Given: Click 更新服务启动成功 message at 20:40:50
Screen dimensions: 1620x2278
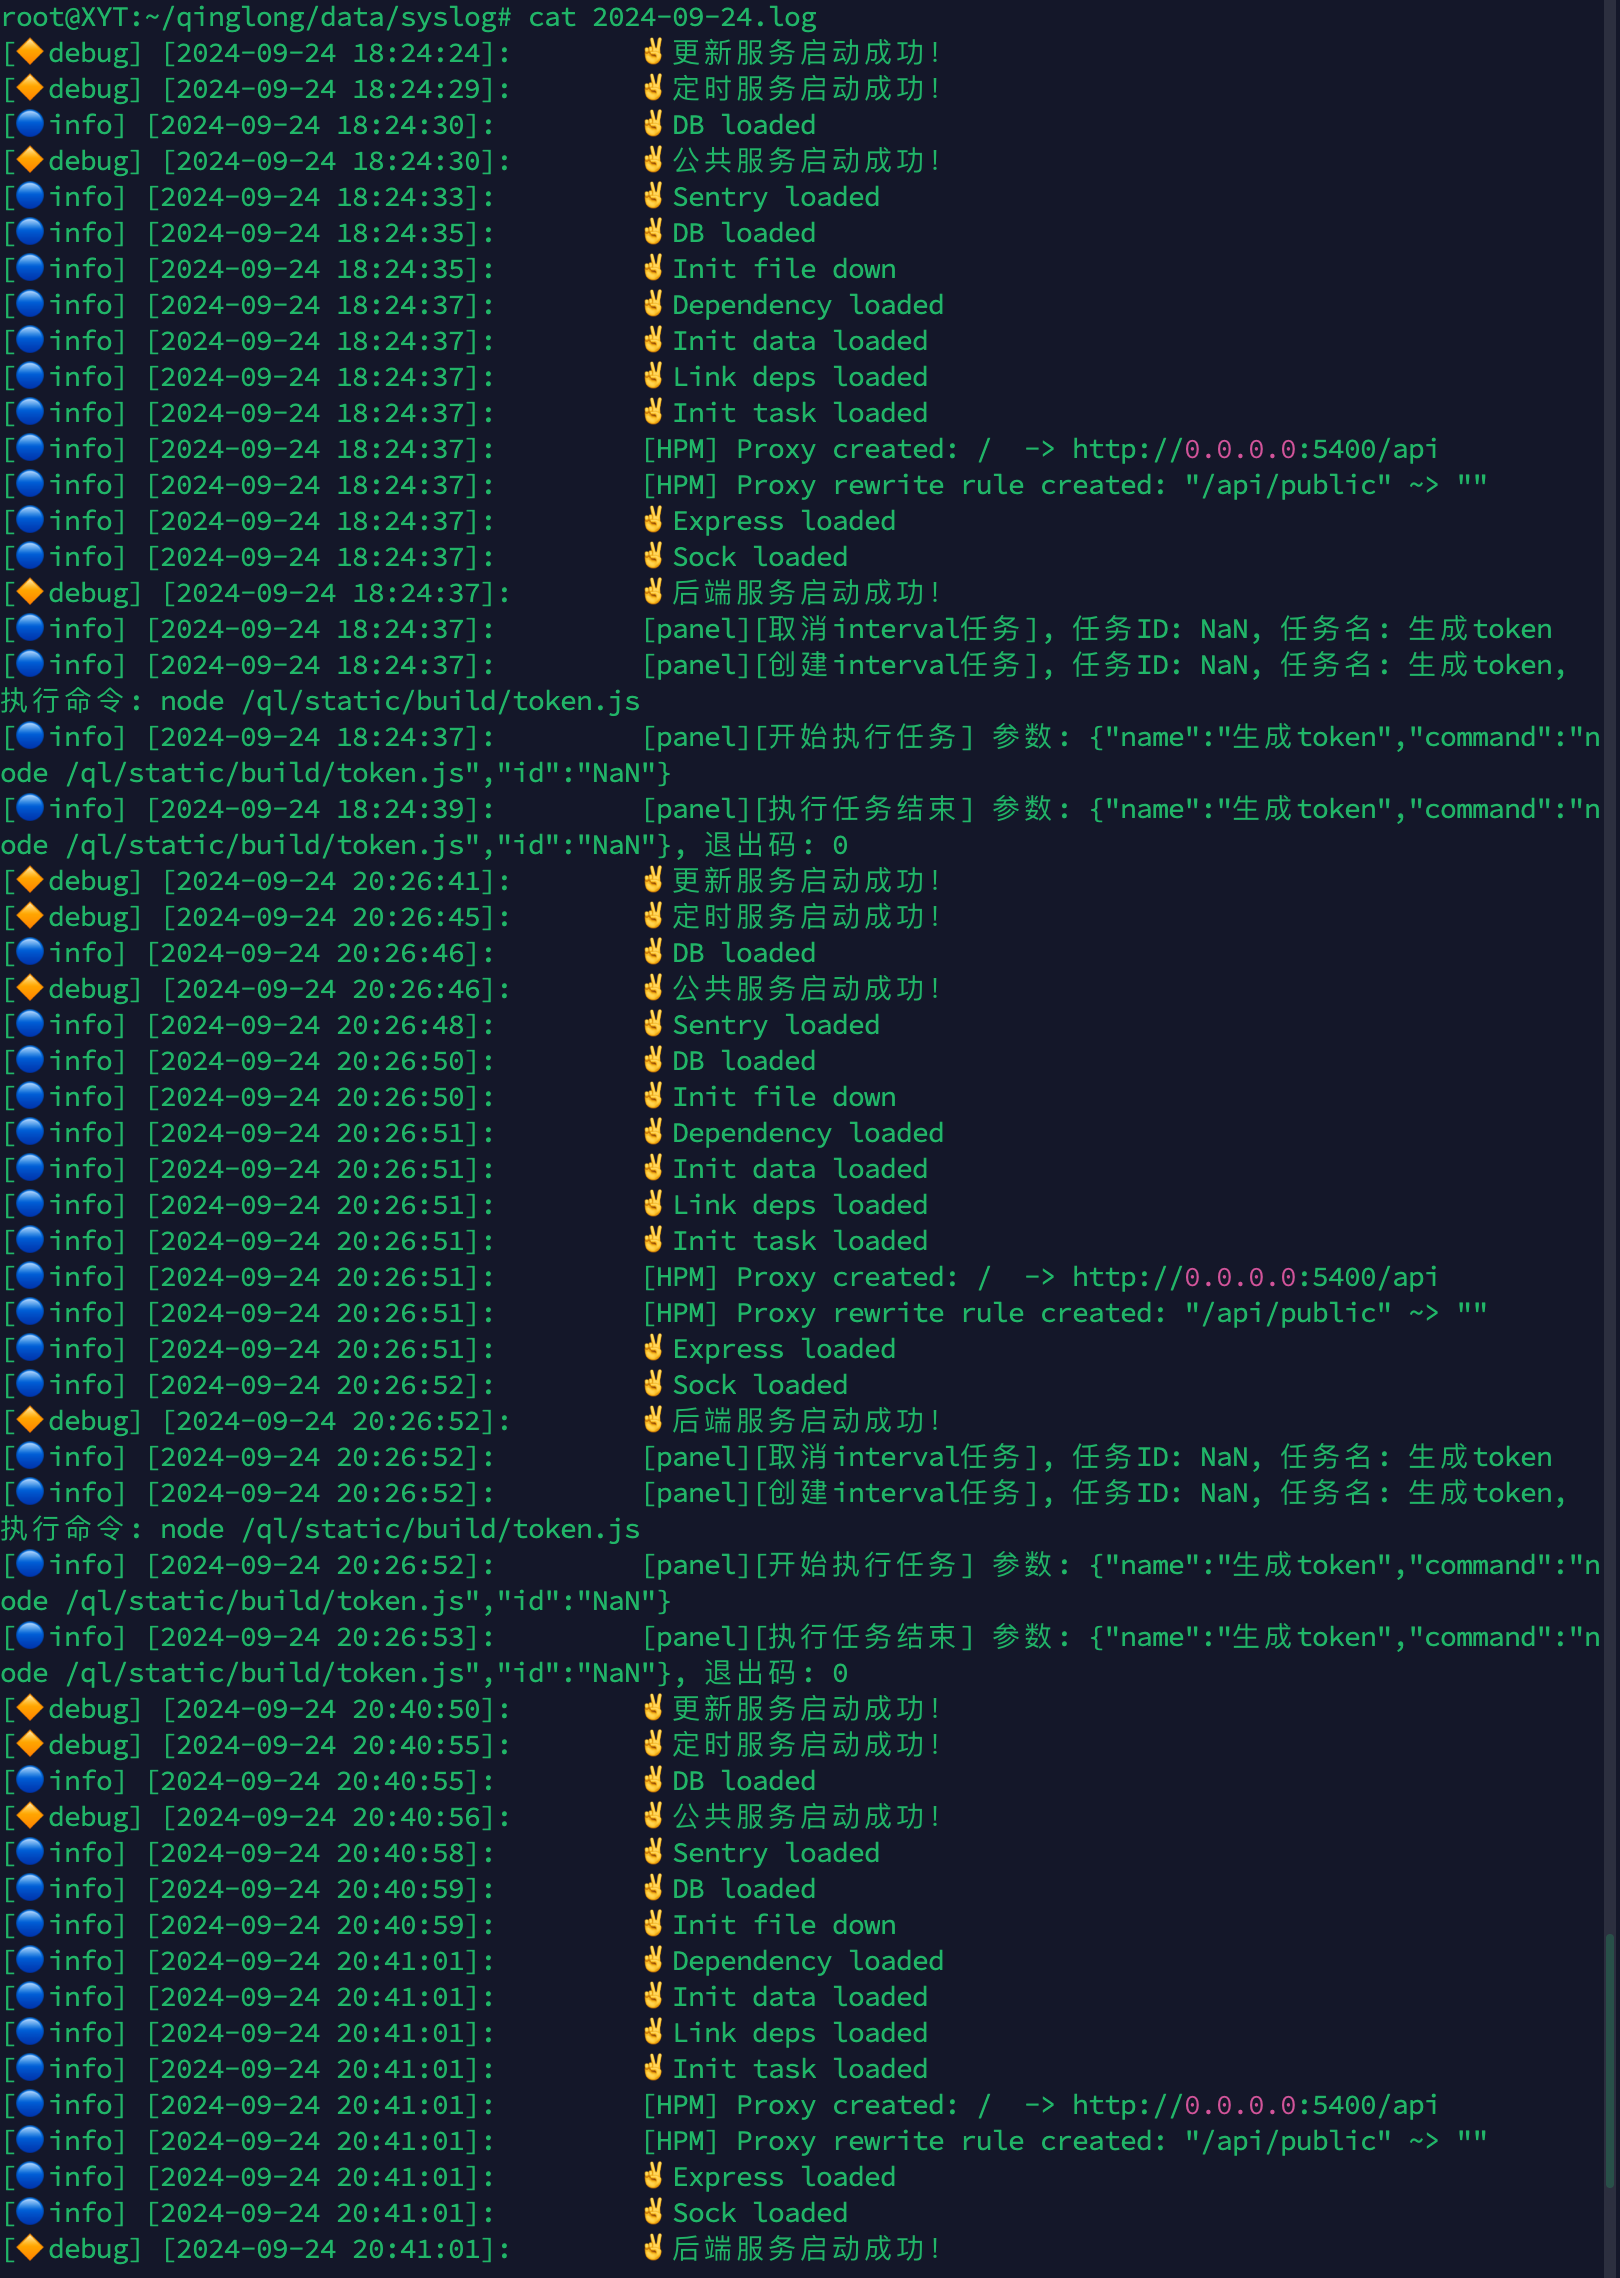Looking at the screenshot, I should [806, 1709].
